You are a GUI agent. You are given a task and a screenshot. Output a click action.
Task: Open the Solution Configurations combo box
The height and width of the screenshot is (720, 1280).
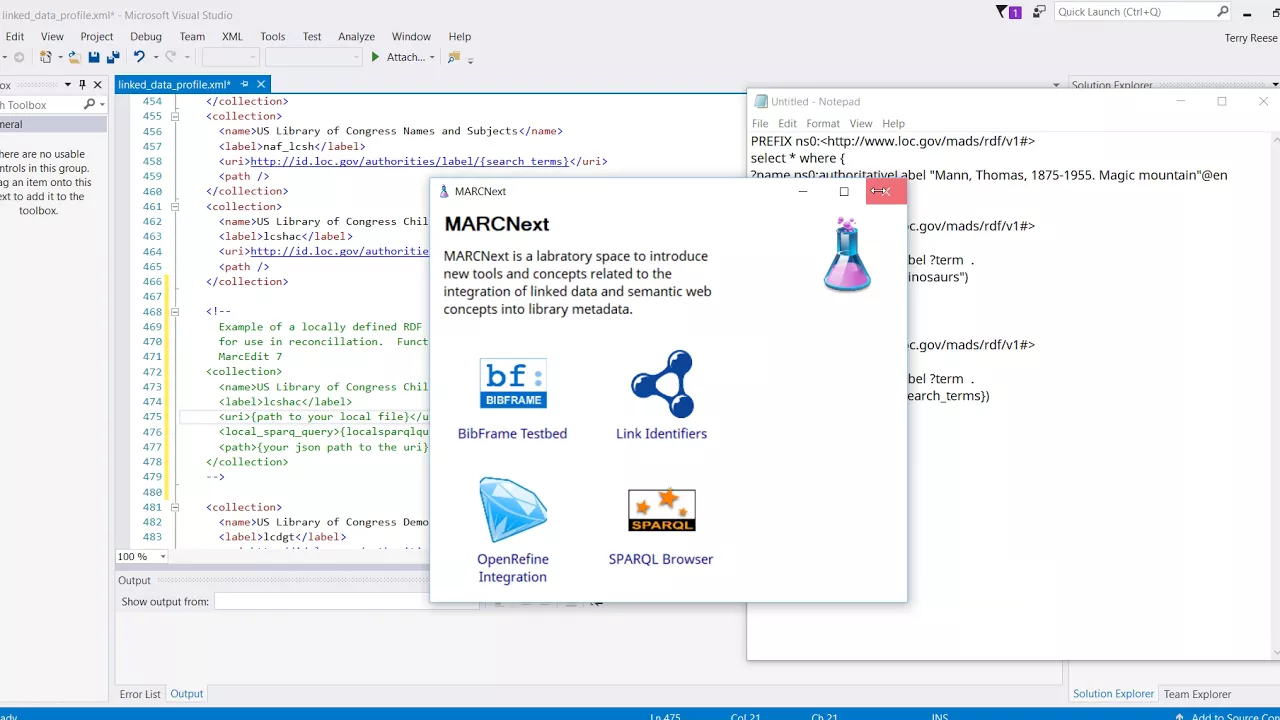click(x=231, y=57)
